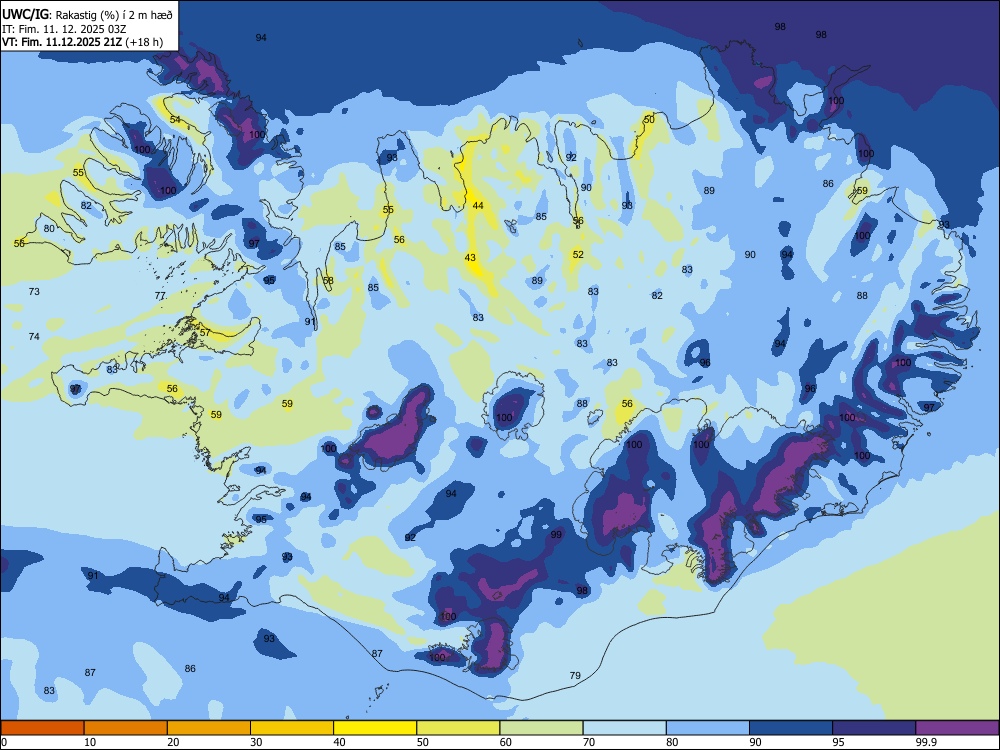The height and width of the screenshot is (750, 1000).
Task: Click the pale blue 70–80 legend swatch
Action: coord(624,728)
